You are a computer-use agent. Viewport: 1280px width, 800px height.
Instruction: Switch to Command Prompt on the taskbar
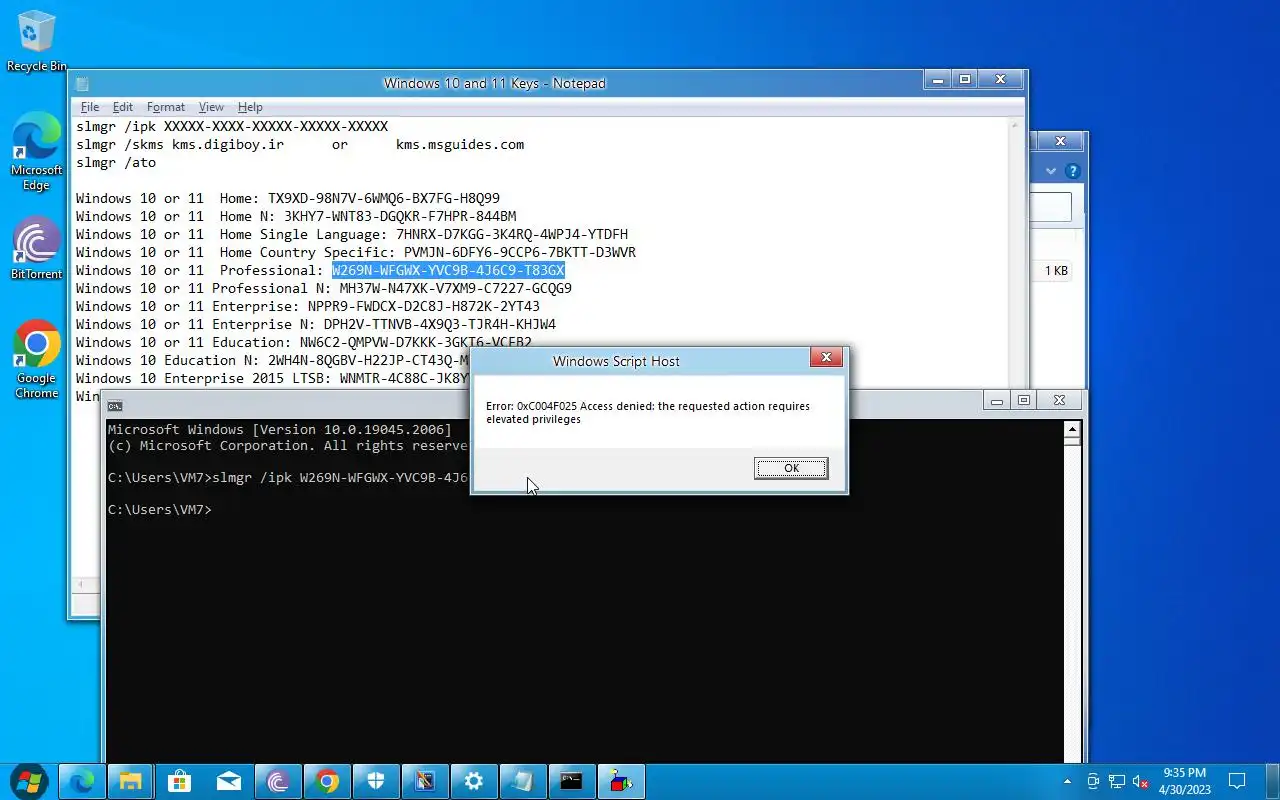(x=572, y=781)
